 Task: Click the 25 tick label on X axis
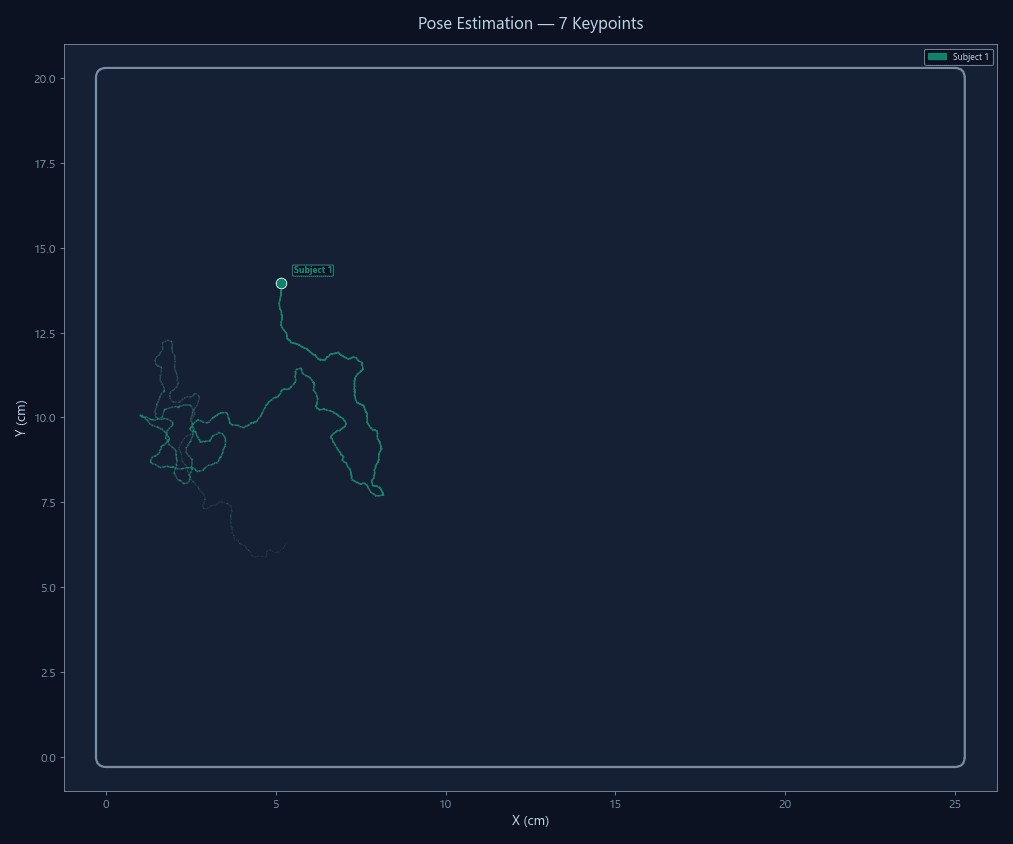coord(955,804)
